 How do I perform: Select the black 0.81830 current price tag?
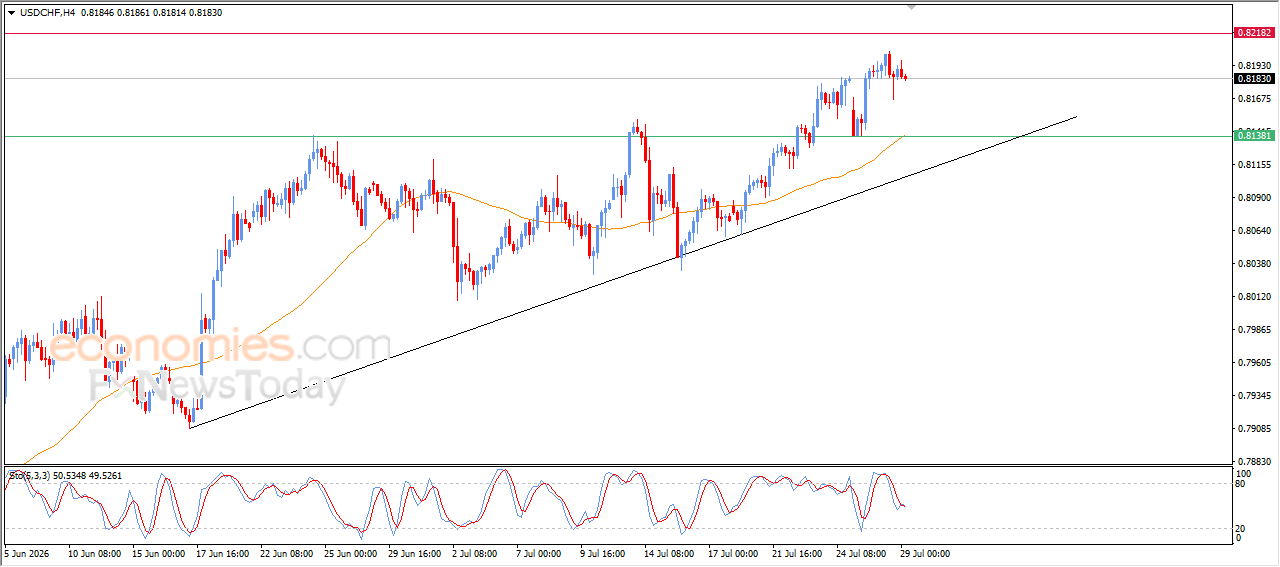[x=1254, y=78]
